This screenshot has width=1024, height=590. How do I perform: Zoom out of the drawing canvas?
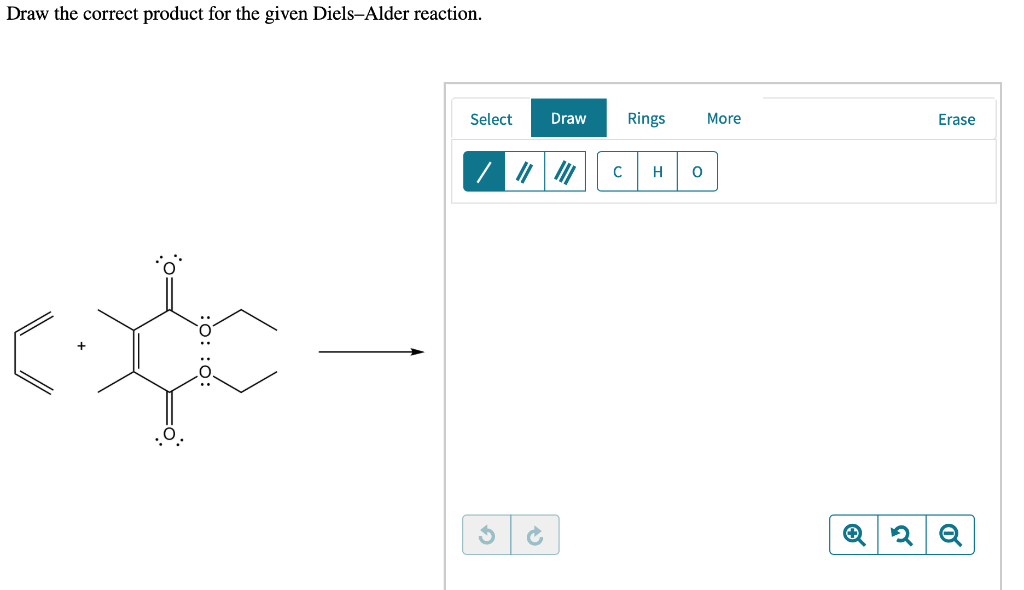pyautogui.click(x=950, y=534)
